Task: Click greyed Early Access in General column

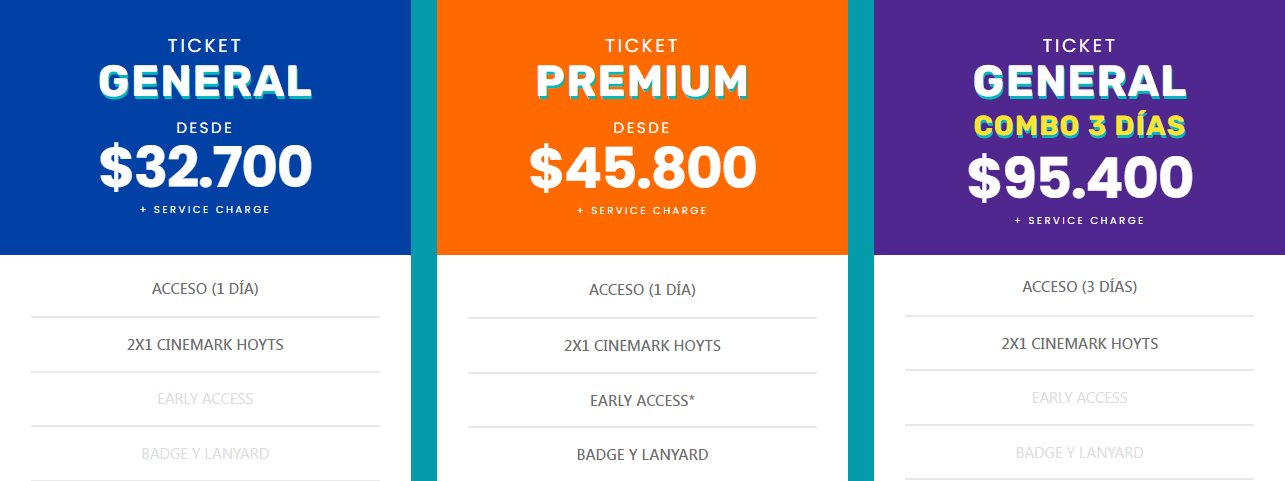Action: pyautogui.click(x=205, y=399)
